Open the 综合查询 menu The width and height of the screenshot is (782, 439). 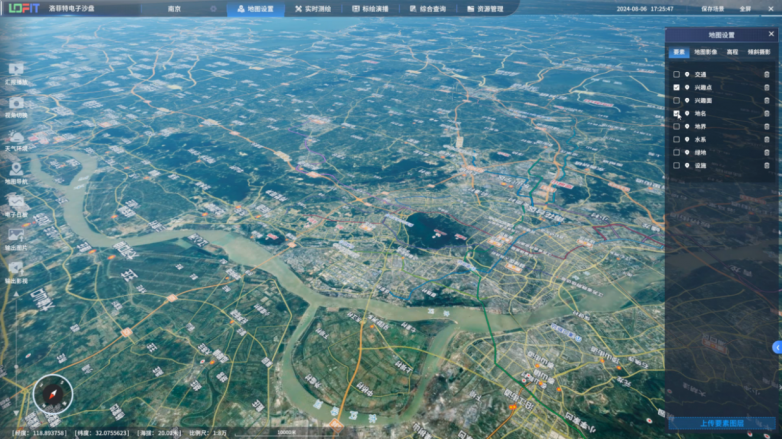[428, 8]
